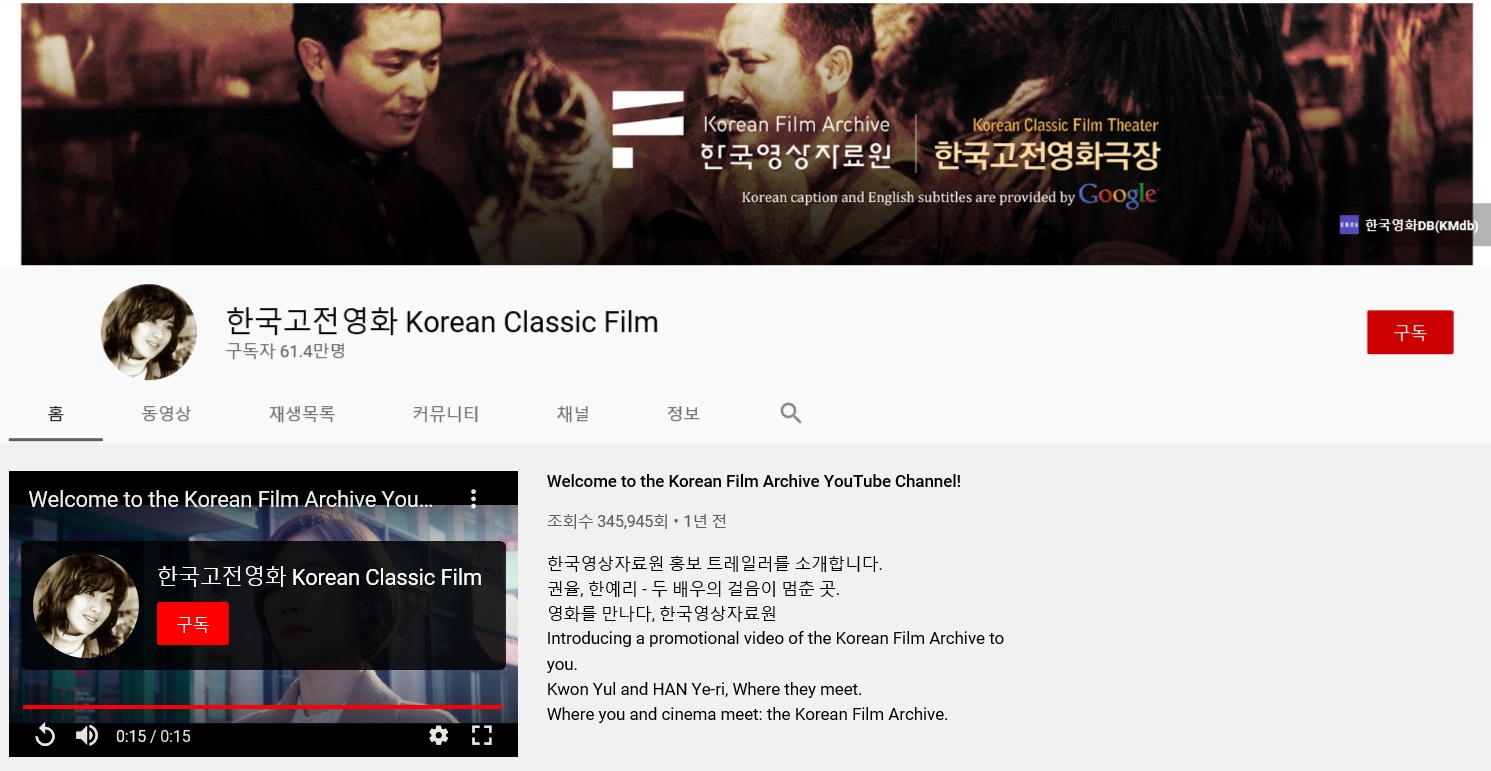This screenshot has width=1491, height=771.
Task: Mute the video using the speaker icon
Action: [x=87, y=736]
